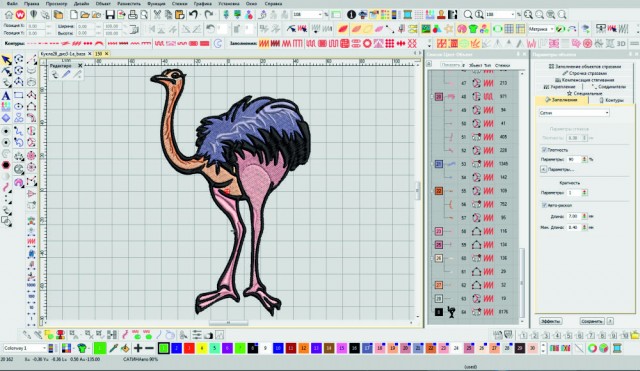Click the Open folder icon

point(84,15)
